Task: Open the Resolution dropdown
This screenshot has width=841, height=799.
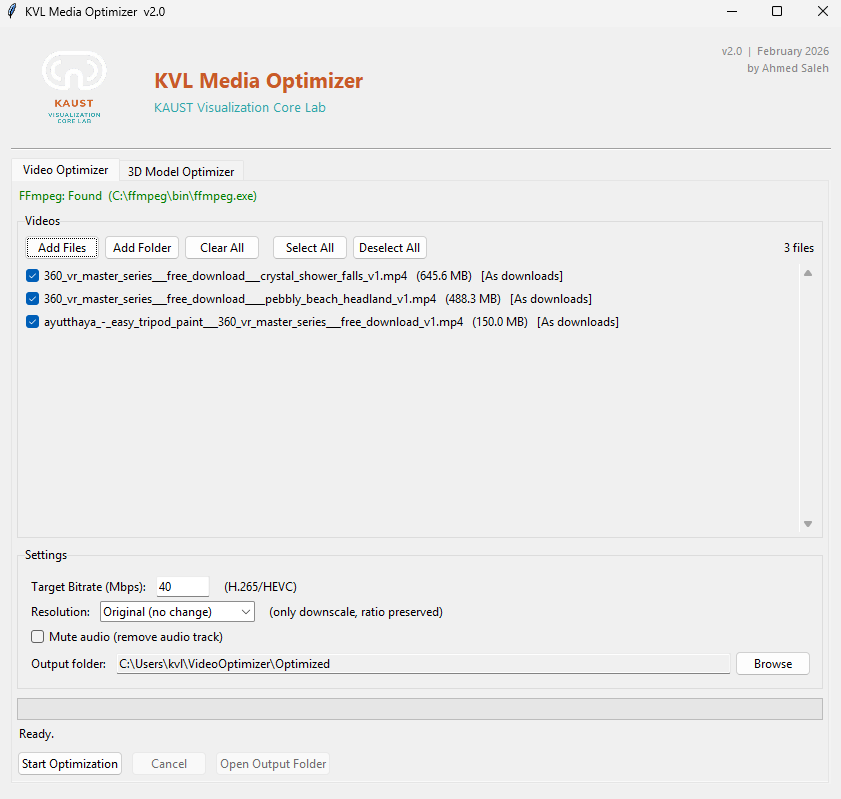Action: tap(246, 611)
